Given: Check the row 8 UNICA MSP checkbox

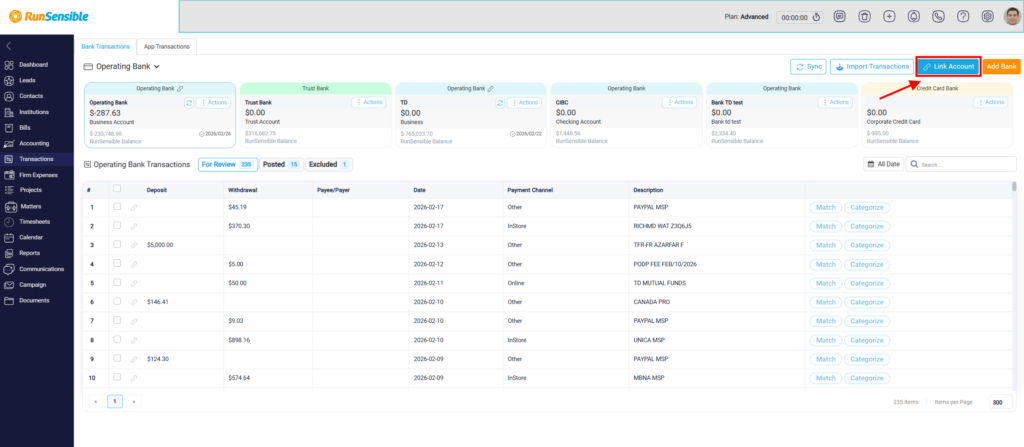Looking at the screenshot, I should pyautogui.click(x=117, y=339).
